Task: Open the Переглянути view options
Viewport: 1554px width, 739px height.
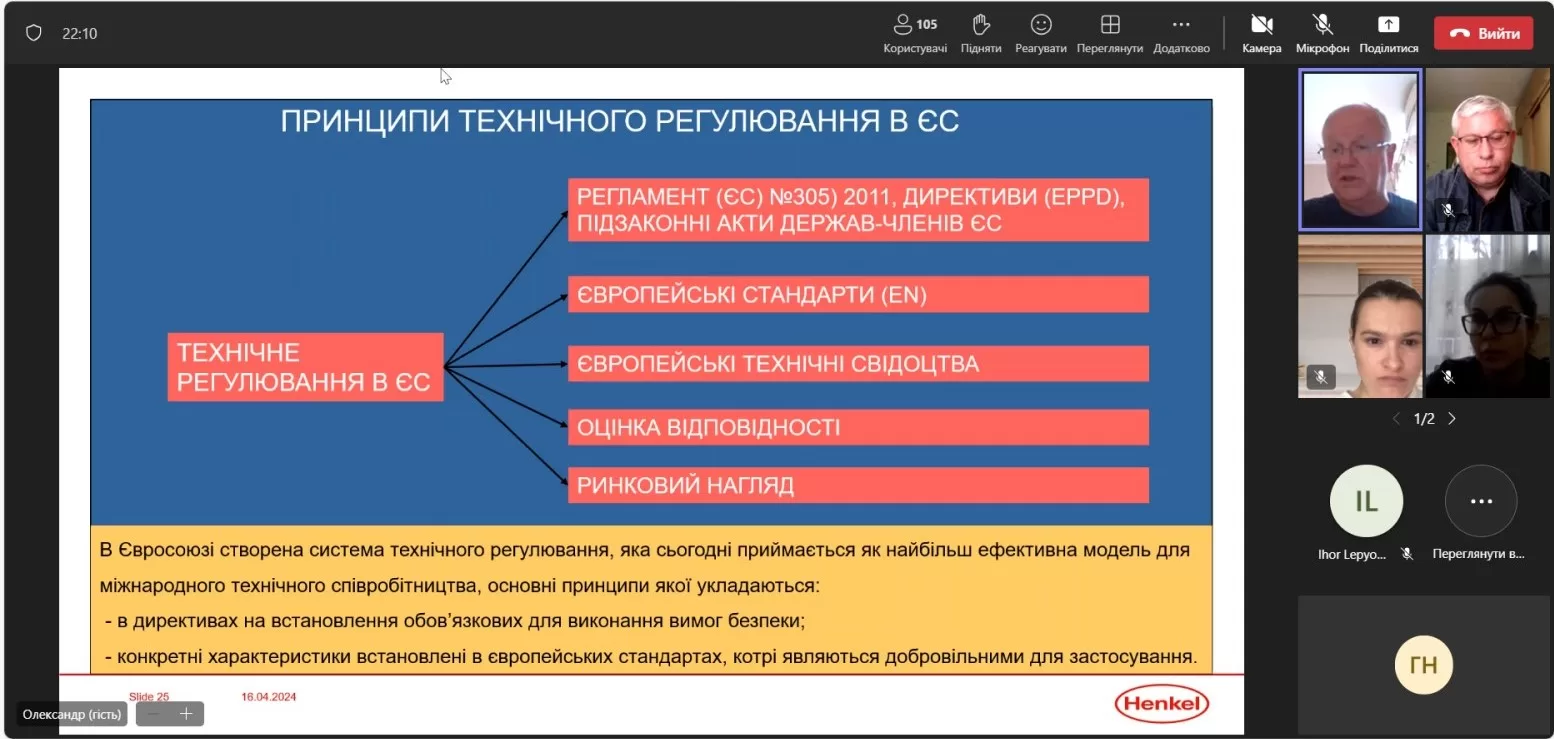Action: coord(1109,33)
